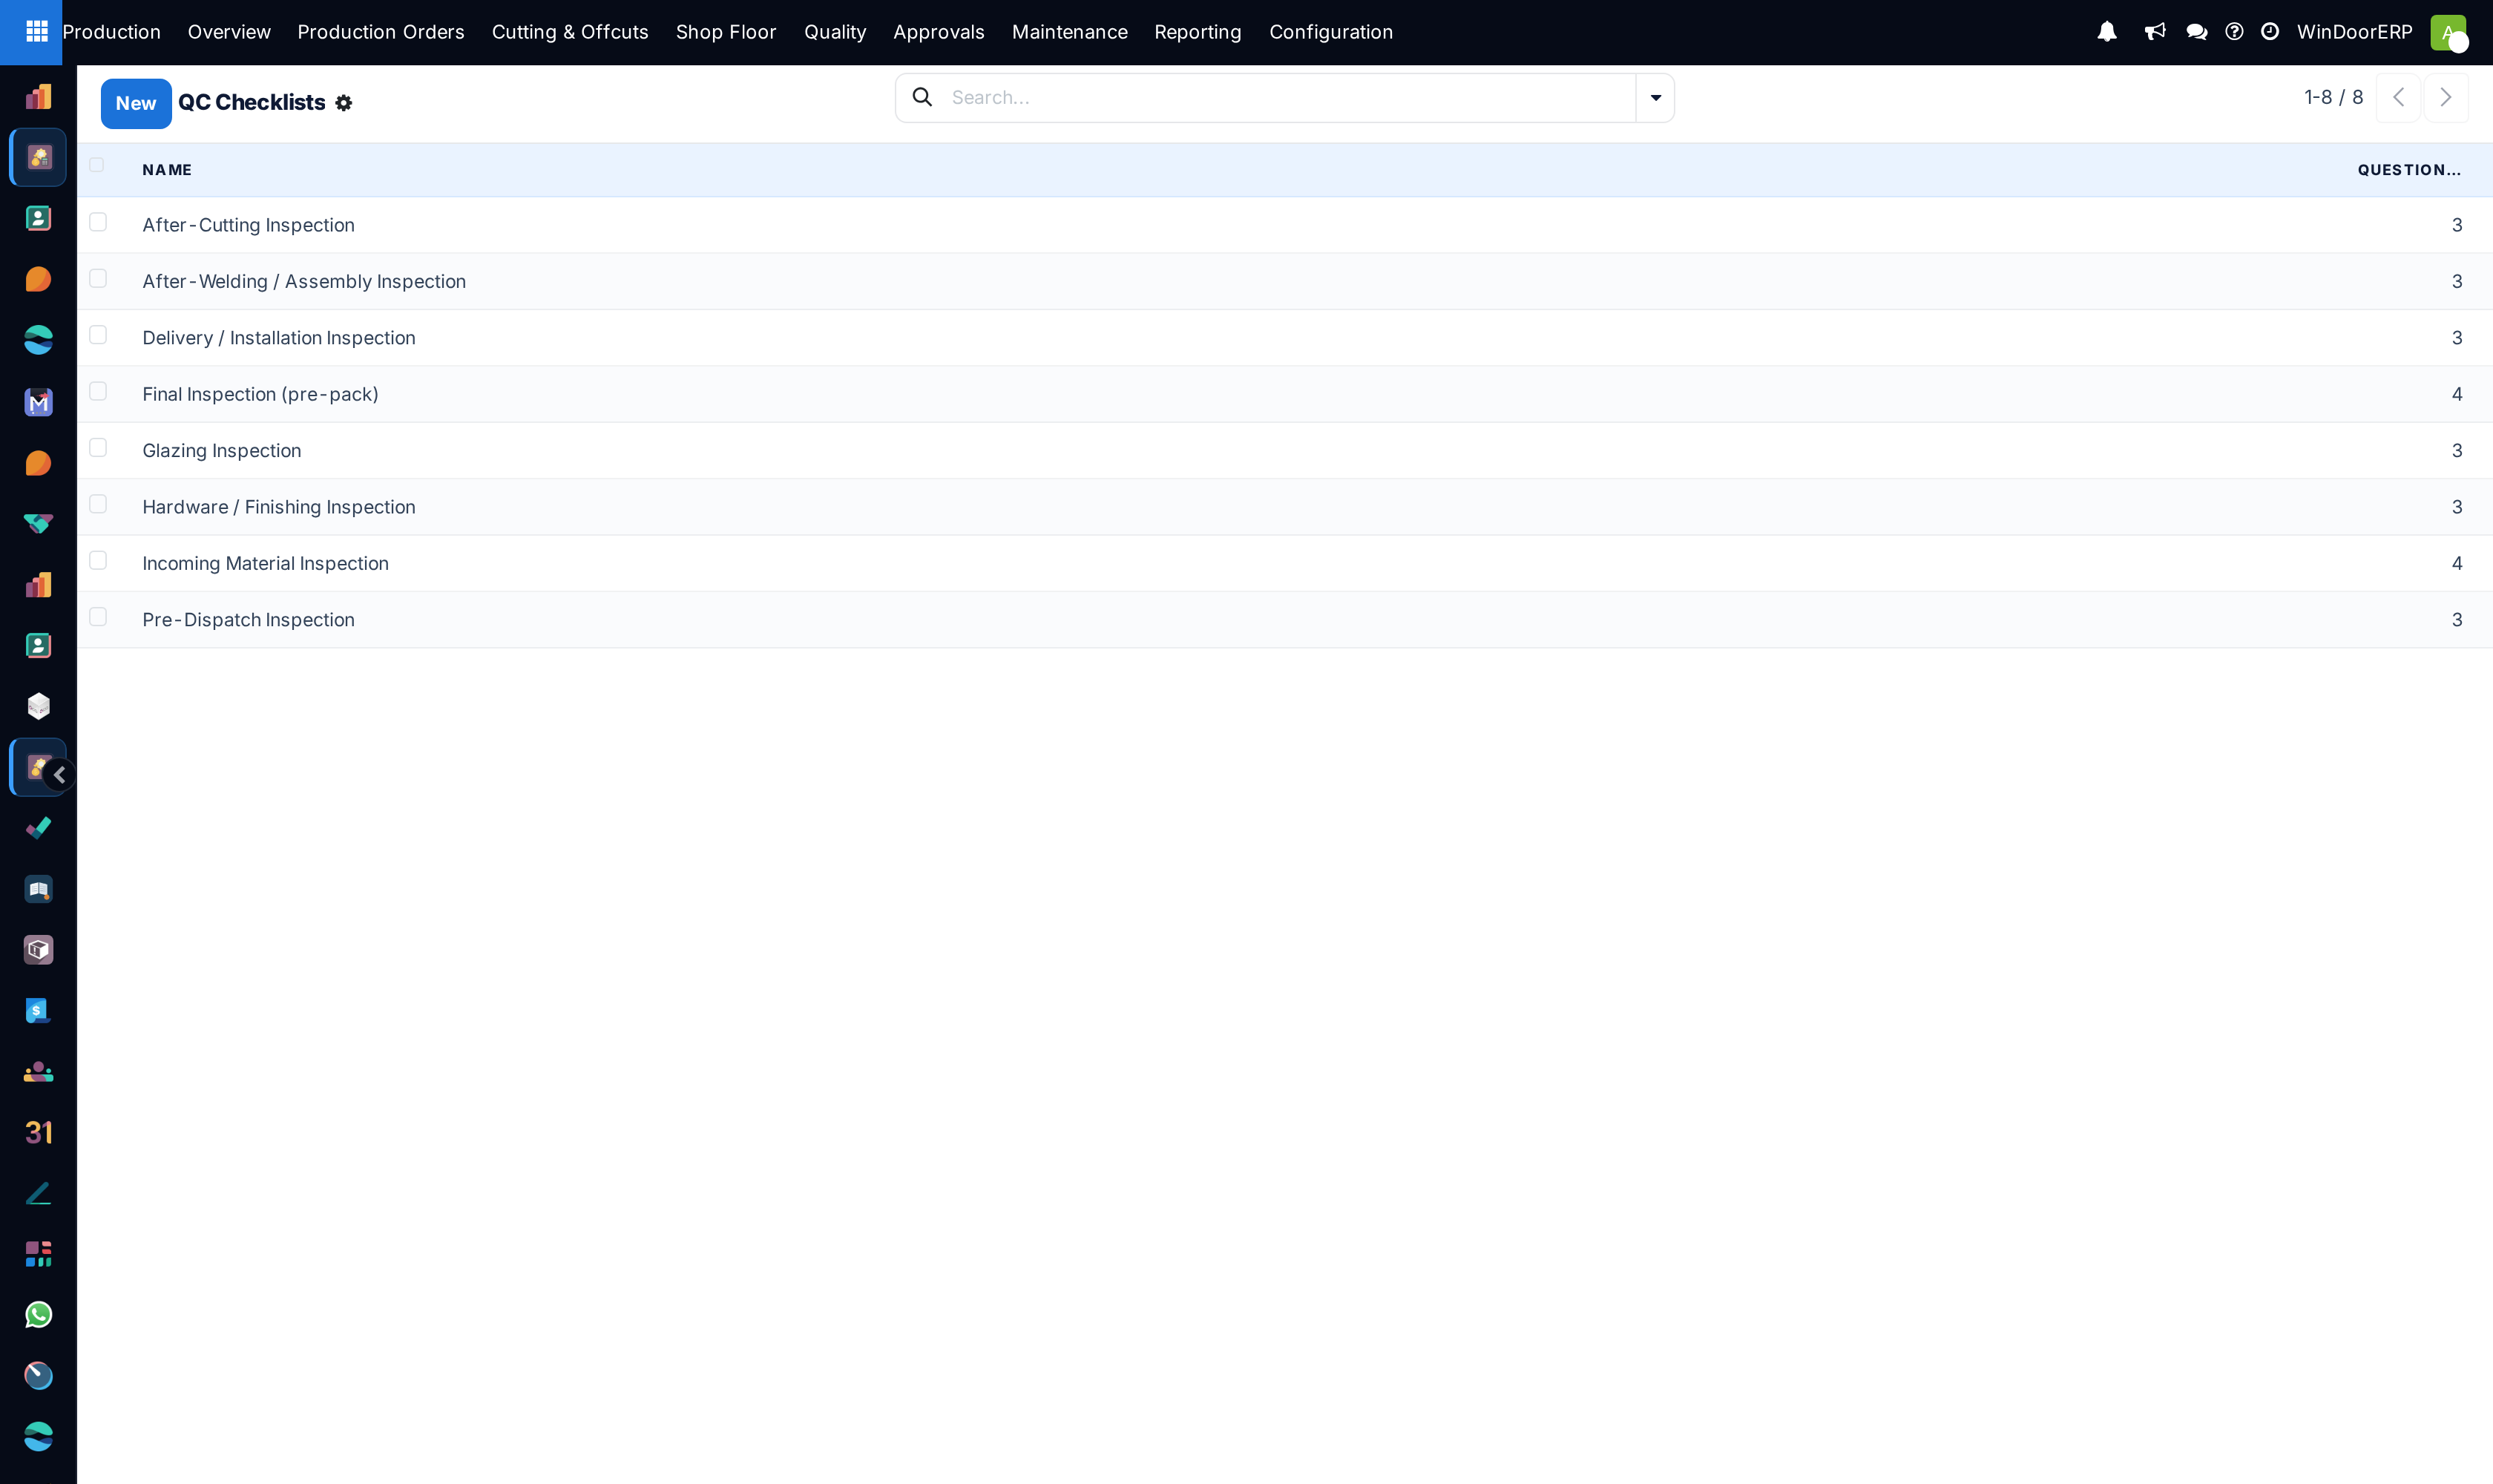Click the 1-8 / 8 pager counter
The width and height of the screenshot is (2493, 1484).
2333,97
